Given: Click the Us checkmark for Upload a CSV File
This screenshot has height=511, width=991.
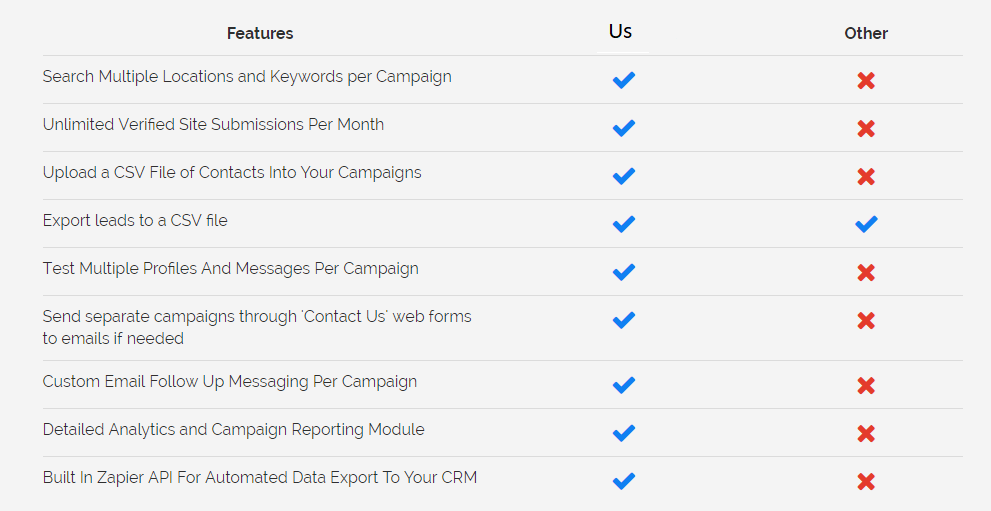Looking at the screenshot, I should pyautogui.click(x=624, y=176).
